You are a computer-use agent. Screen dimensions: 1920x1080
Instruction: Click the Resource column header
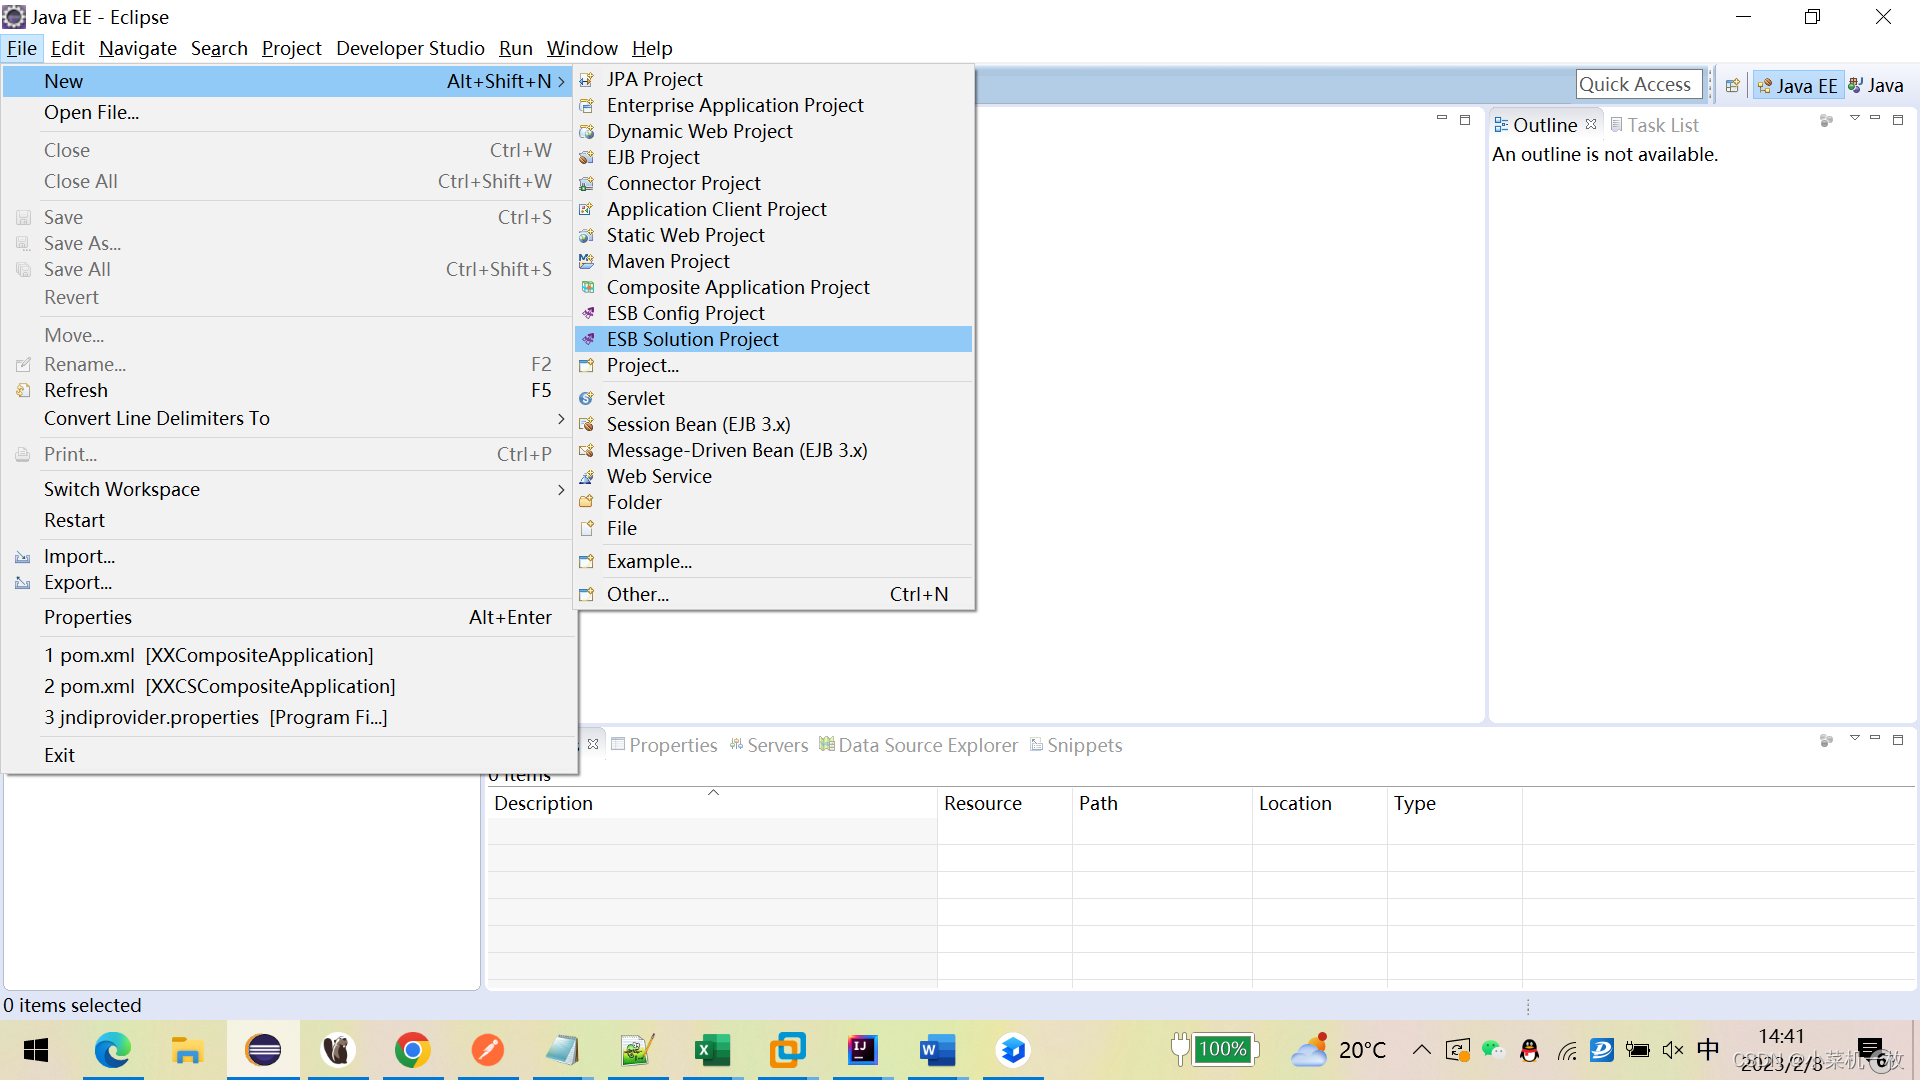982,803
